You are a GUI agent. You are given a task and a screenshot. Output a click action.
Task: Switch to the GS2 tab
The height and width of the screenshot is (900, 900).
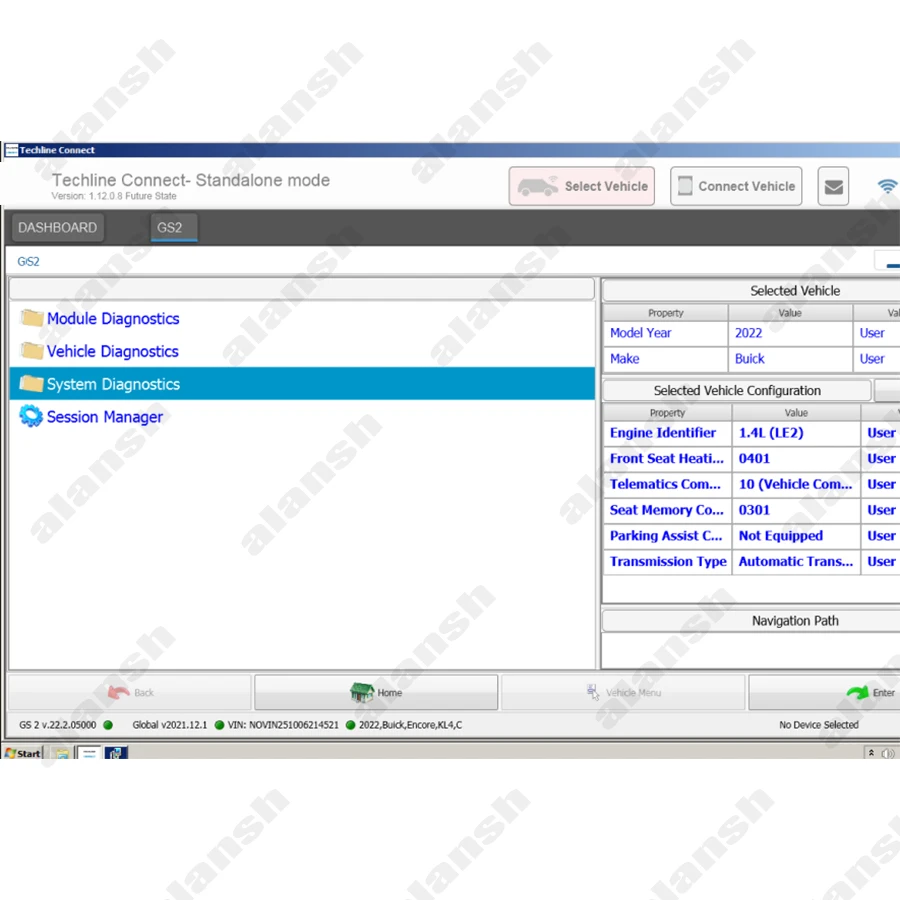point(170,228)
